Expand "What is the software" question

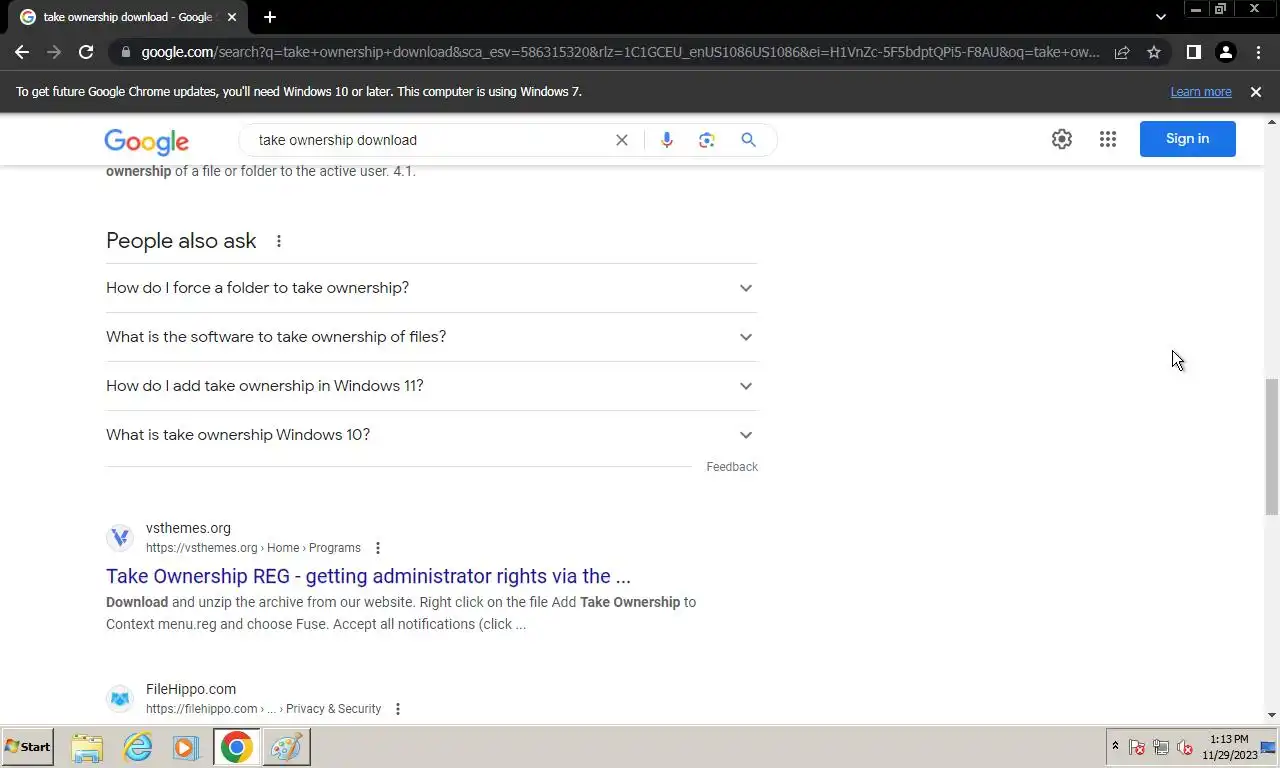431,337
